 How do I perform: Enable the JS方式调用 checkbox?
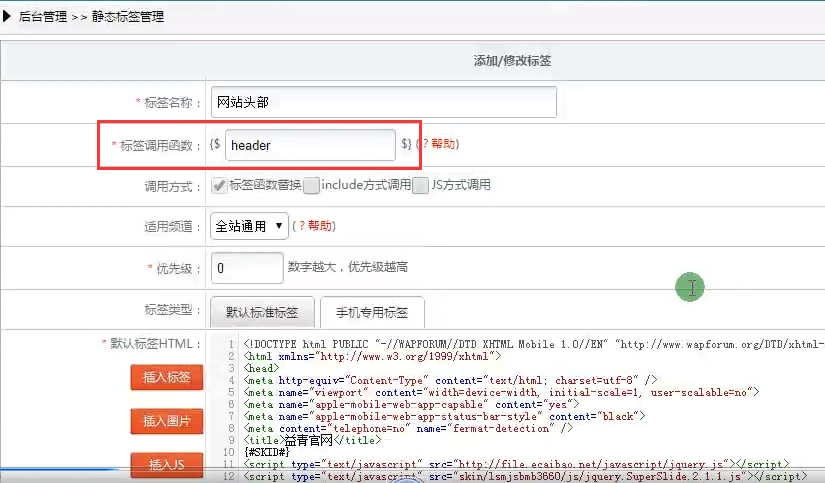click(x=420, y=185)
